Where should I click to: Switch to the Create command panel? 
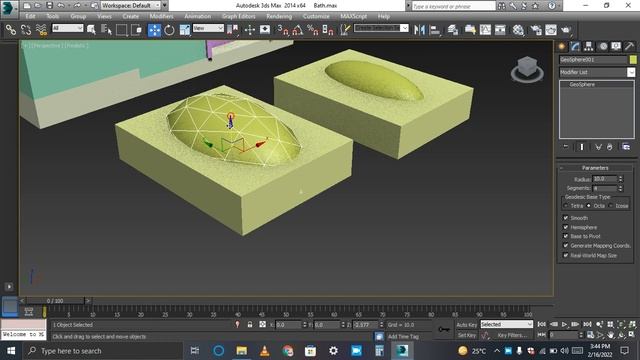pos(562,47)
